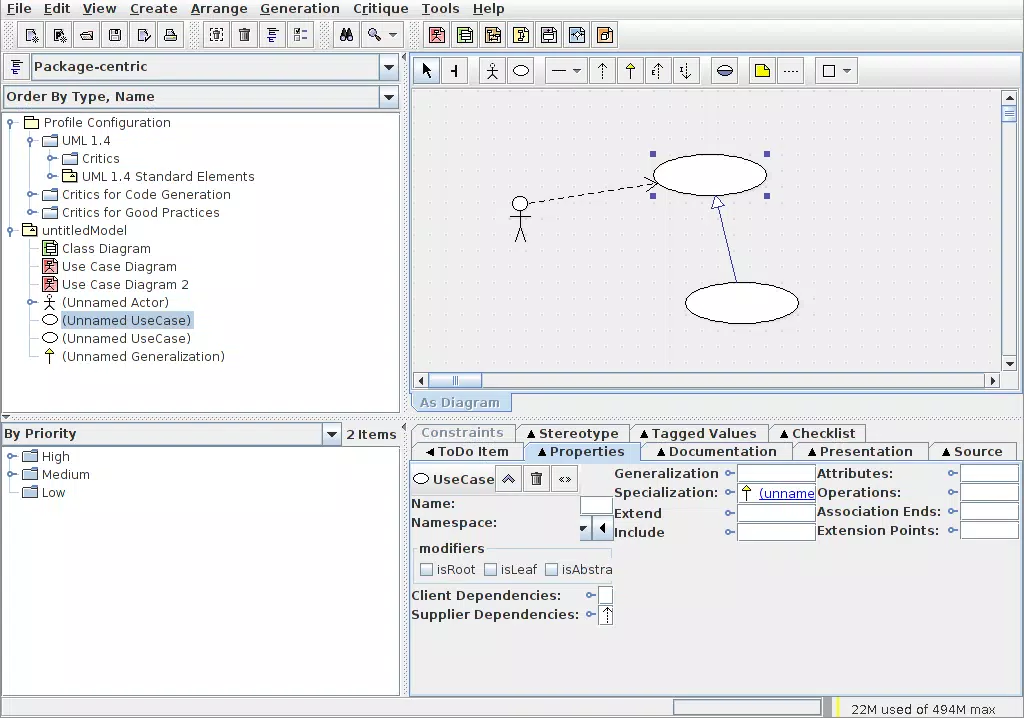
Task: Select the Include relationship tool
Action: [x=686, y=71]
